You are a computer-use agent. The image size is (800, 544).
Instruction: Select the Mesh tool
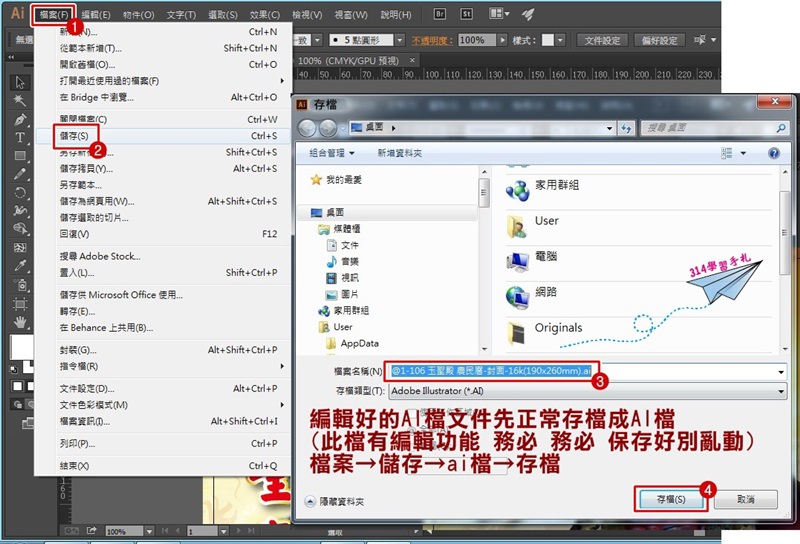pos(20,248)
